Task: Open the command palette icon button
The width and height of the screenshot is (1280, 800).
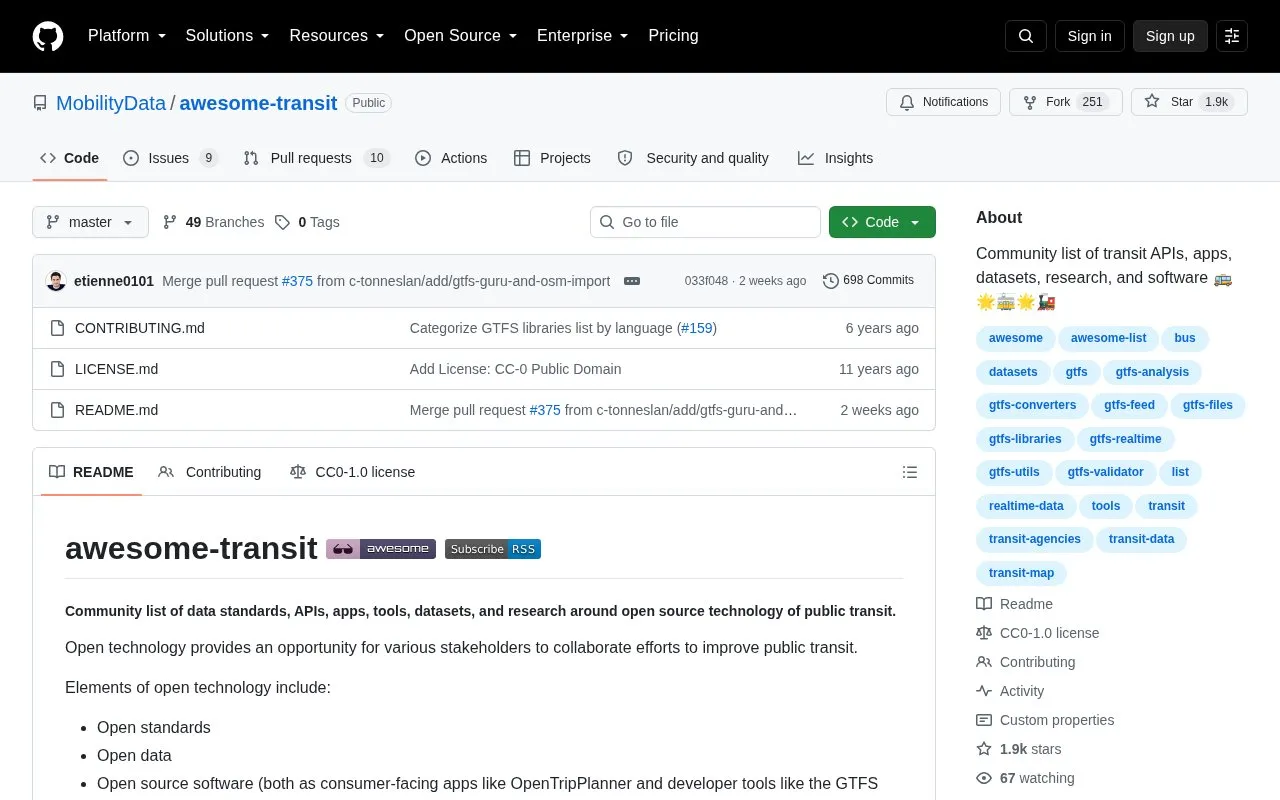Action: coord(1232,36)
